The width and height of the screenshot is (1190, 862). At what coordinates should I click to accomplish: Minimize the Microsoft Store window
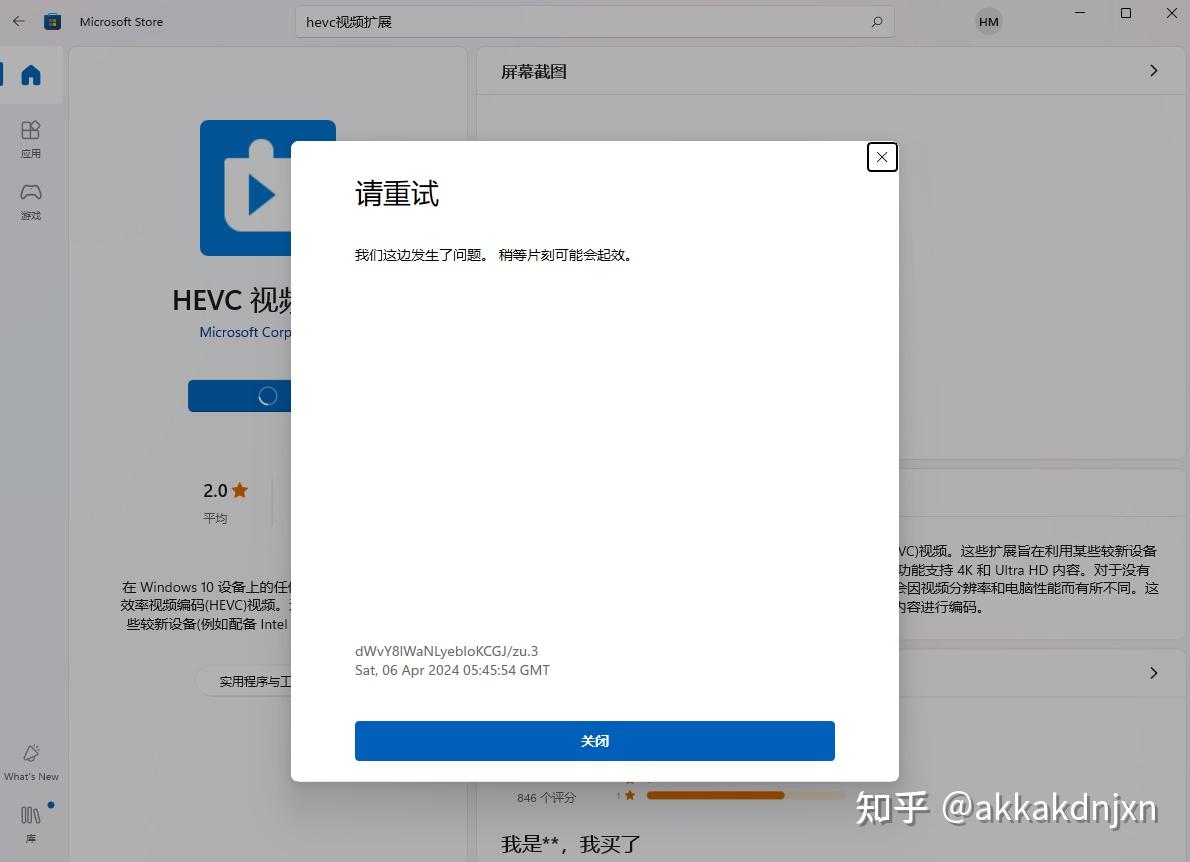pos(1080,13)
